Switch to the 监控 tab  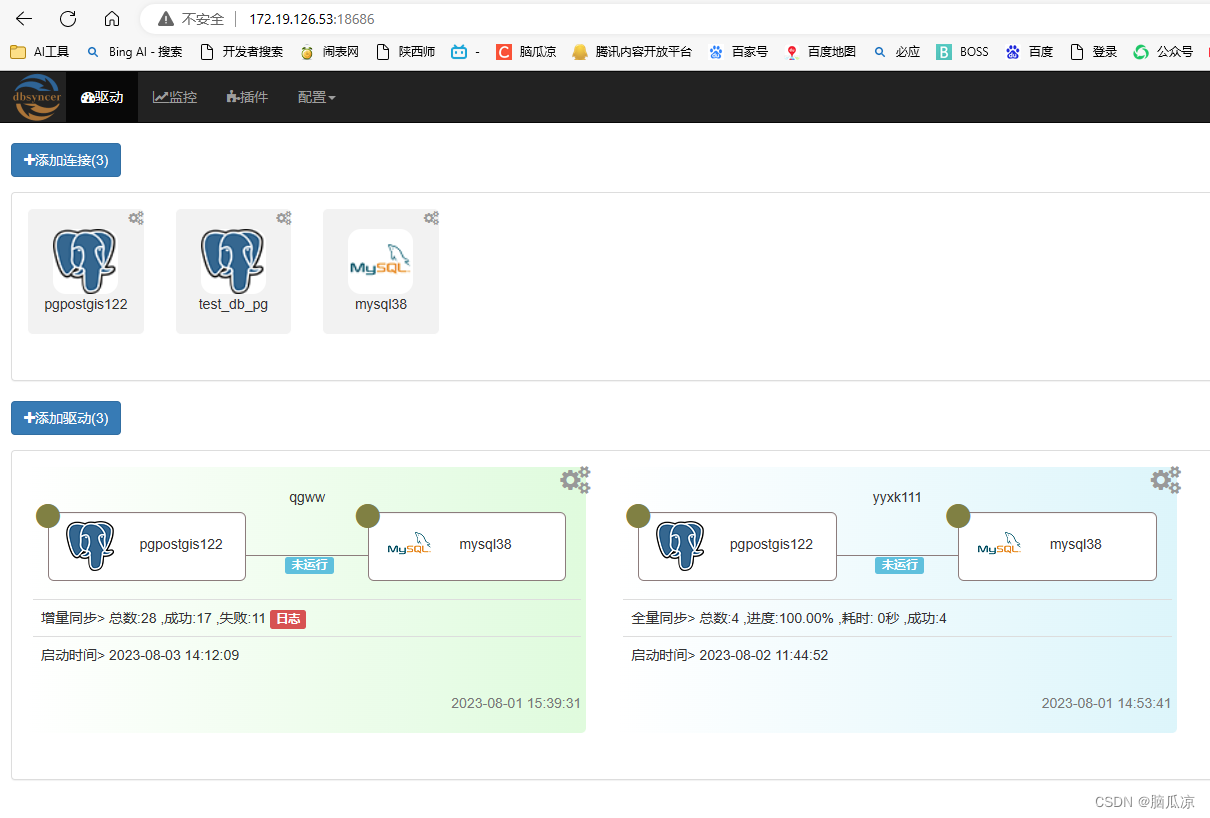(174, 97)
